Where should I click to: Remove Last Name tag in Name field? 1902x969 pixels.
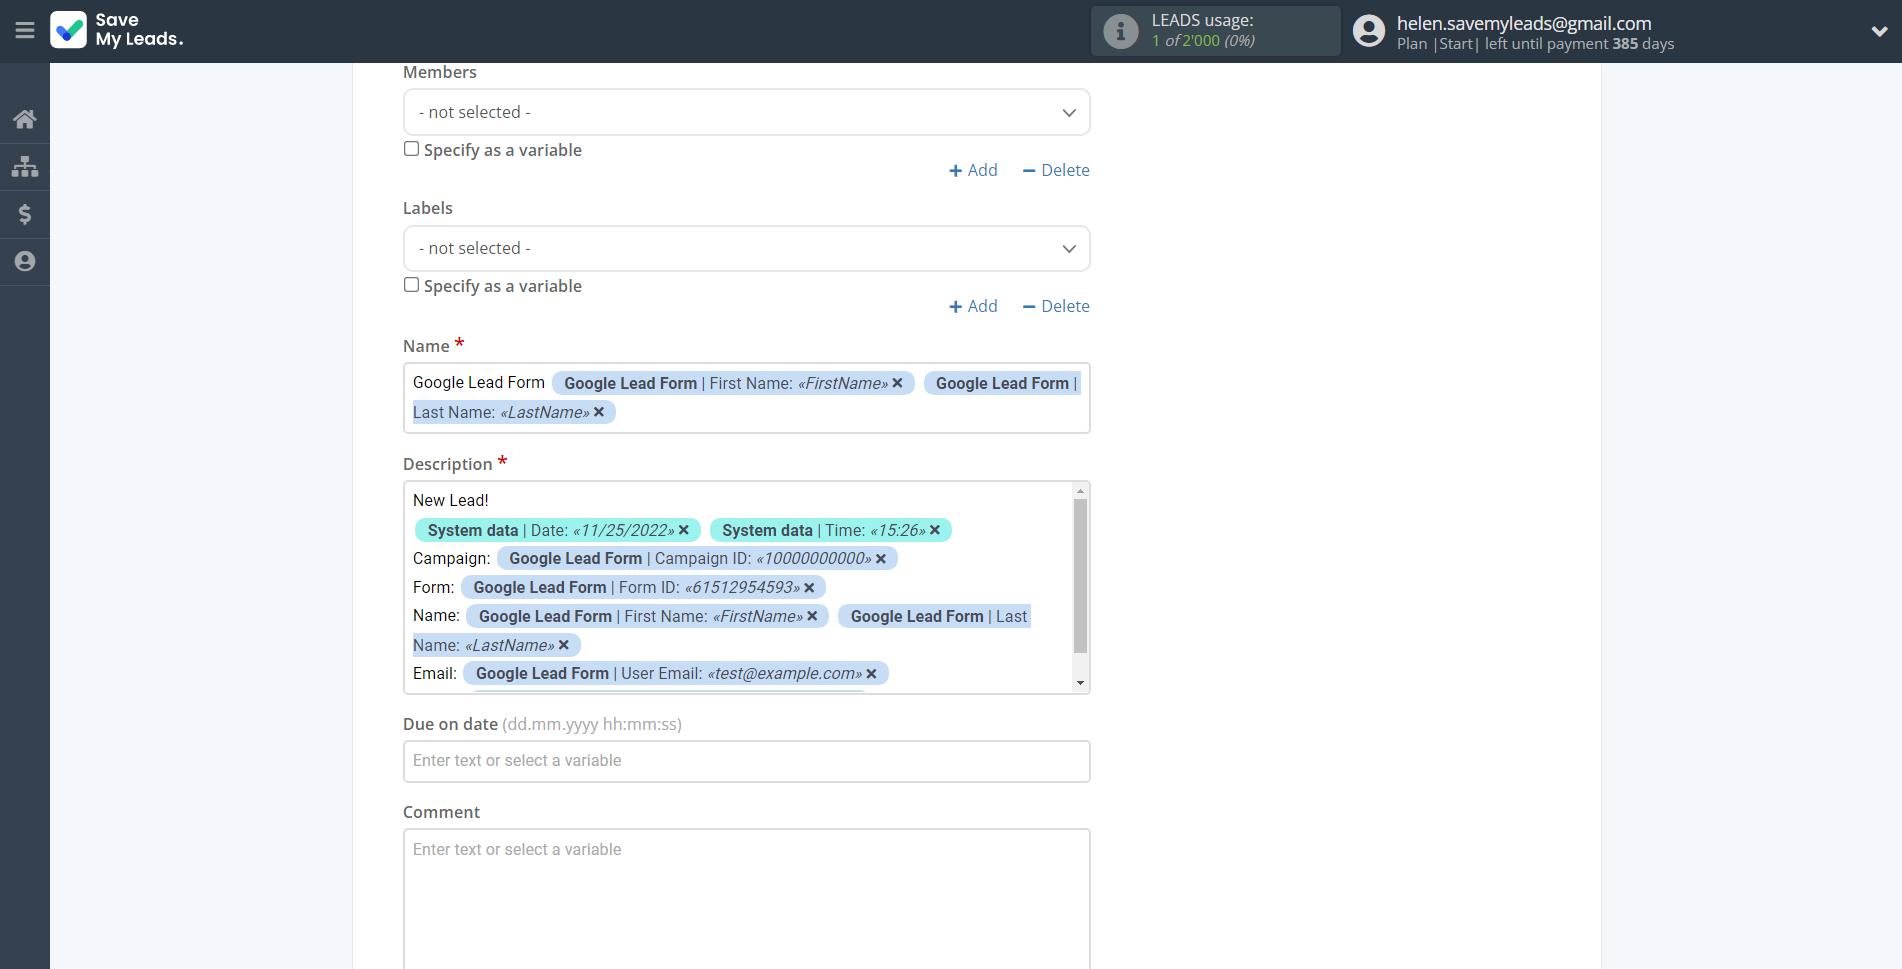599,412
